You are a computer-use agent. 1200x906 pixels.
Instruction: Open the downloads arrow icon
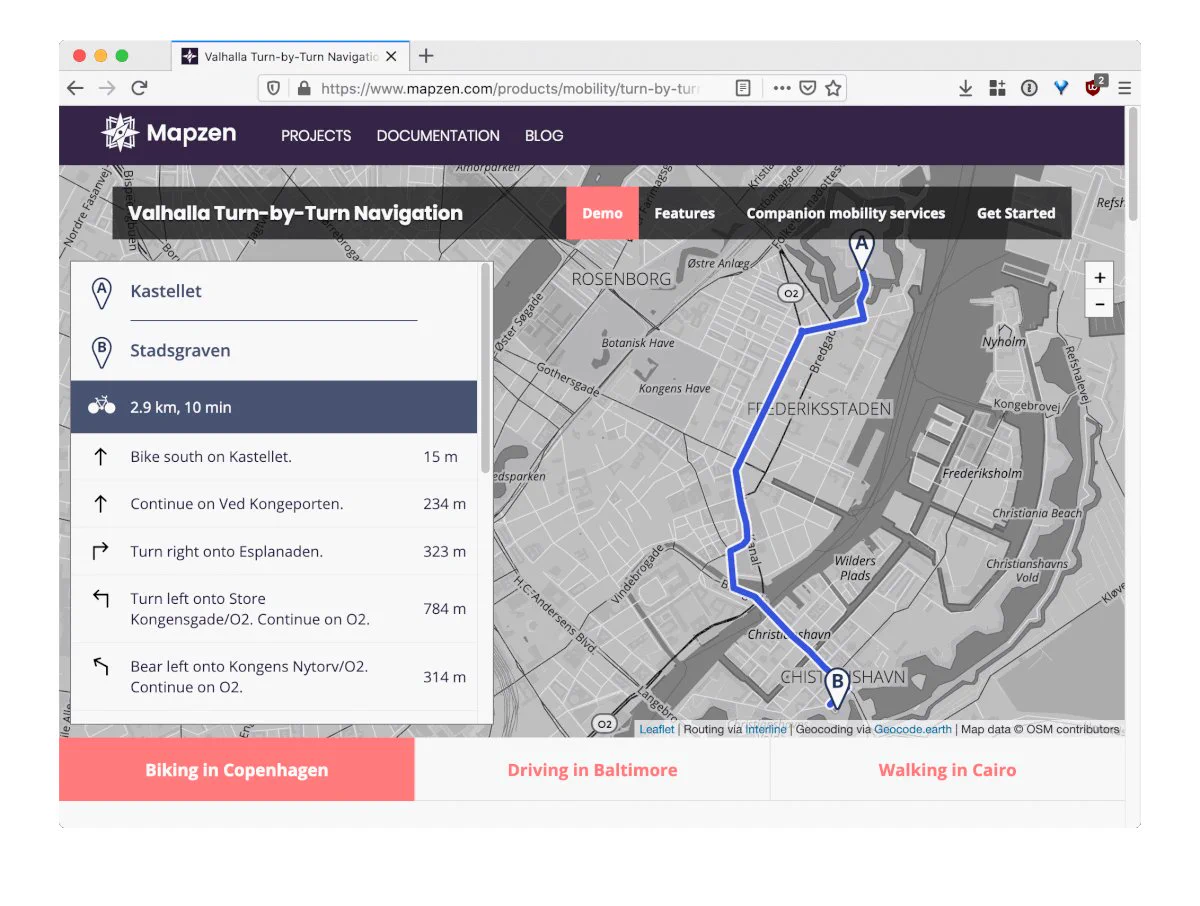coord(965,88)
